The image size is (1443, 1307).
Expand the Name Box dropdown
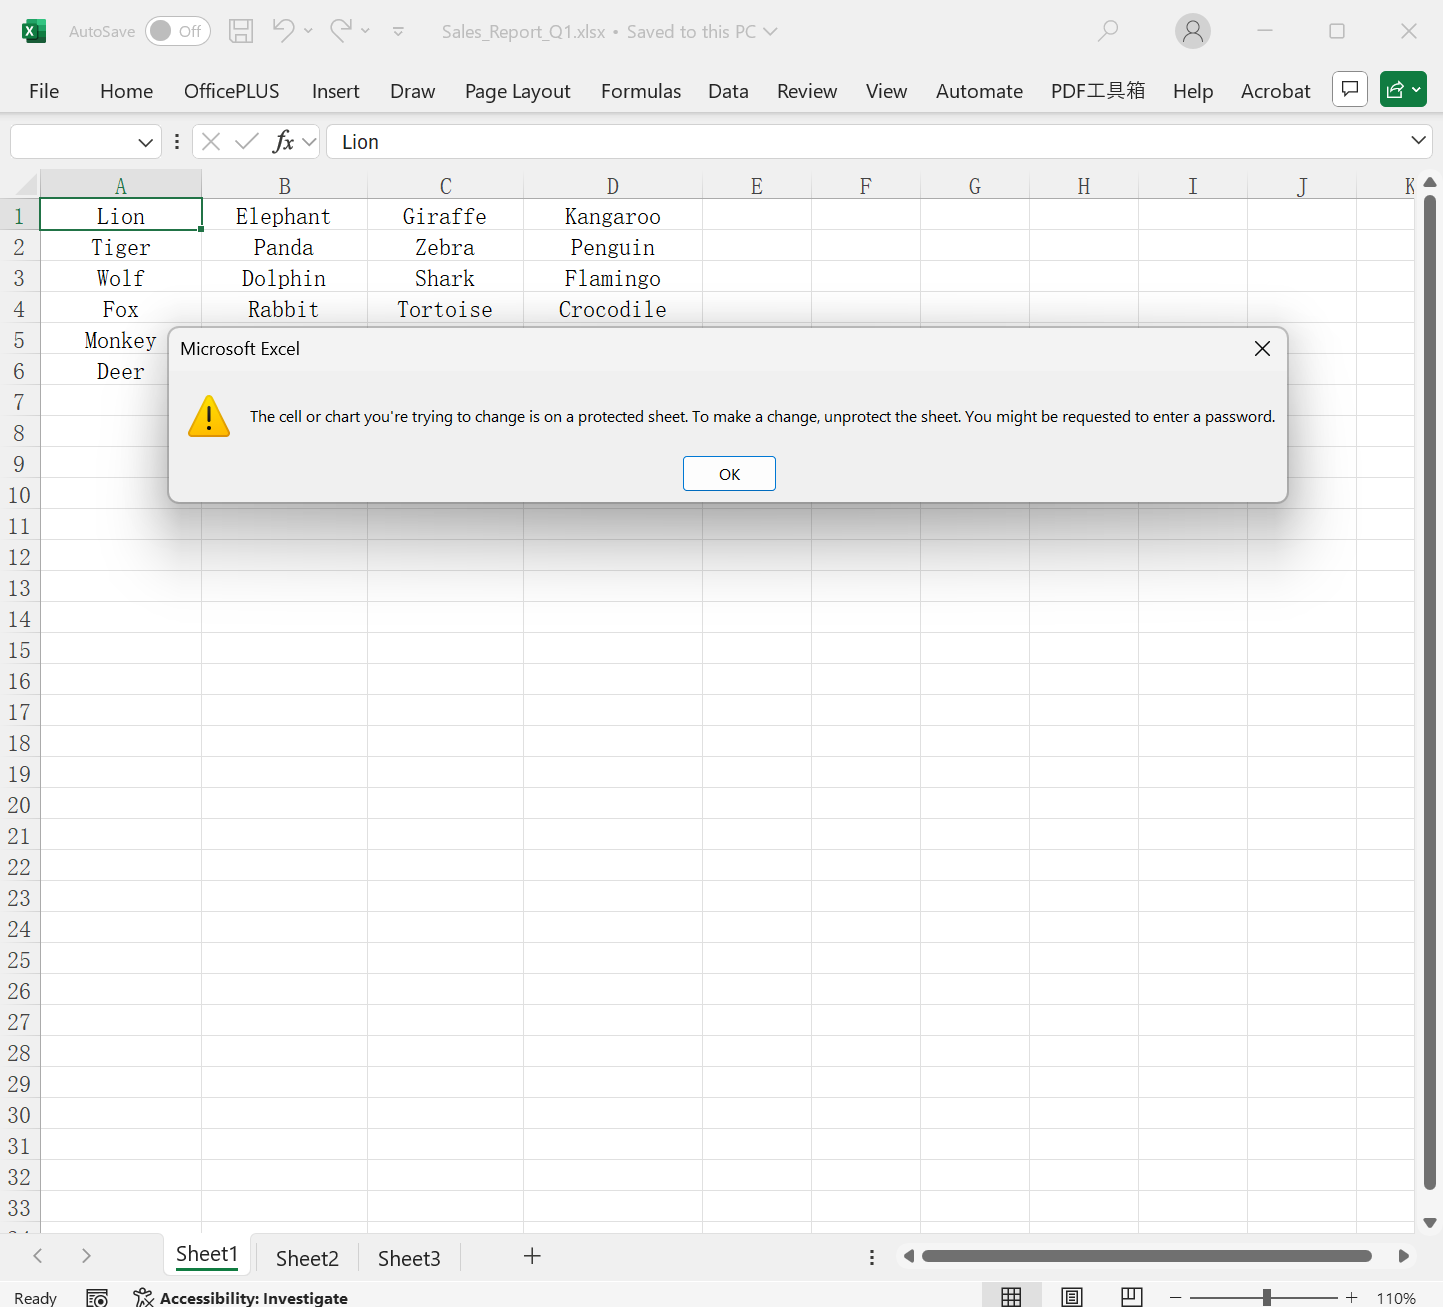coord(145,142)
